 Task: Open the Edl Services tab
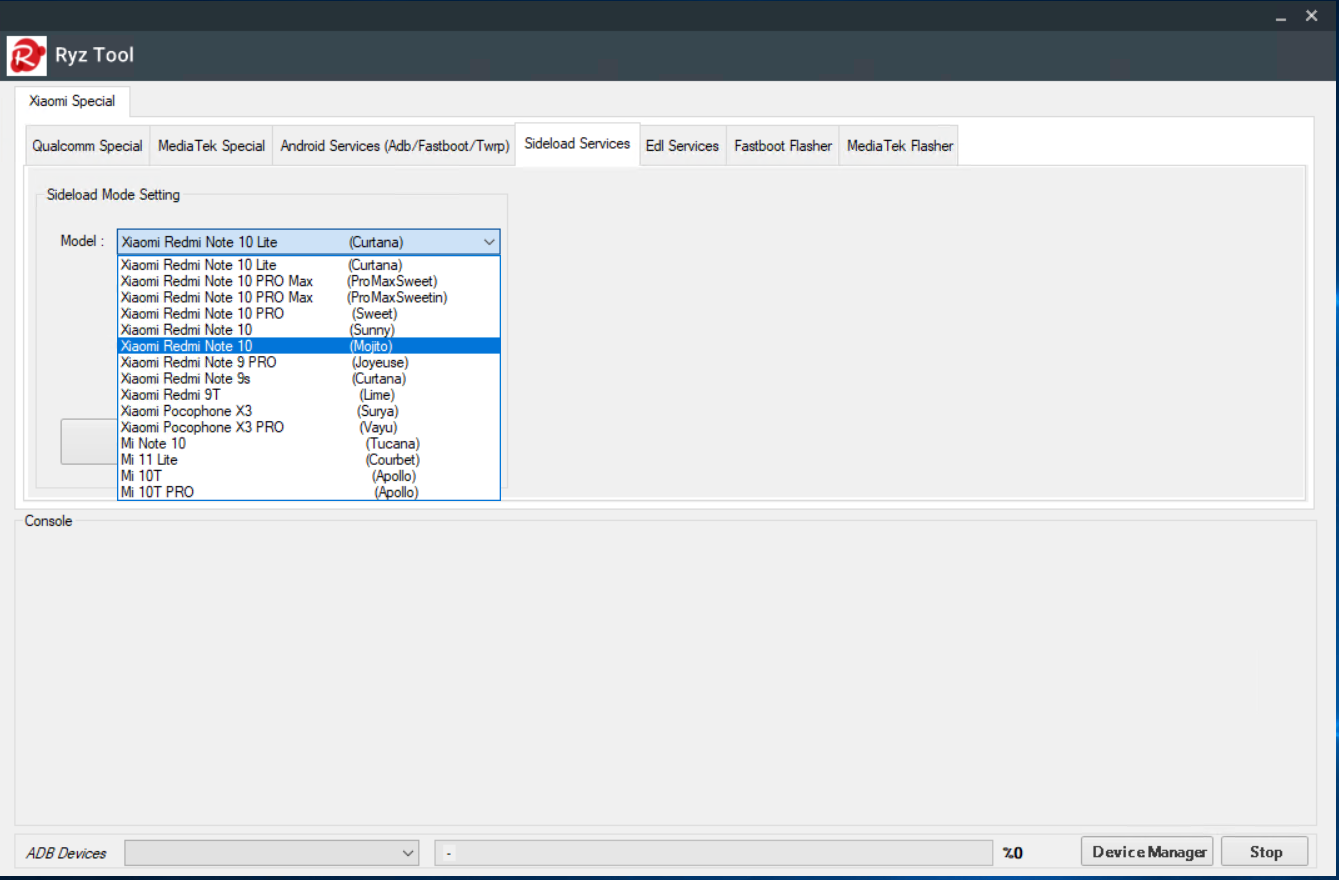pyautogui.click(x=682, y=146)
